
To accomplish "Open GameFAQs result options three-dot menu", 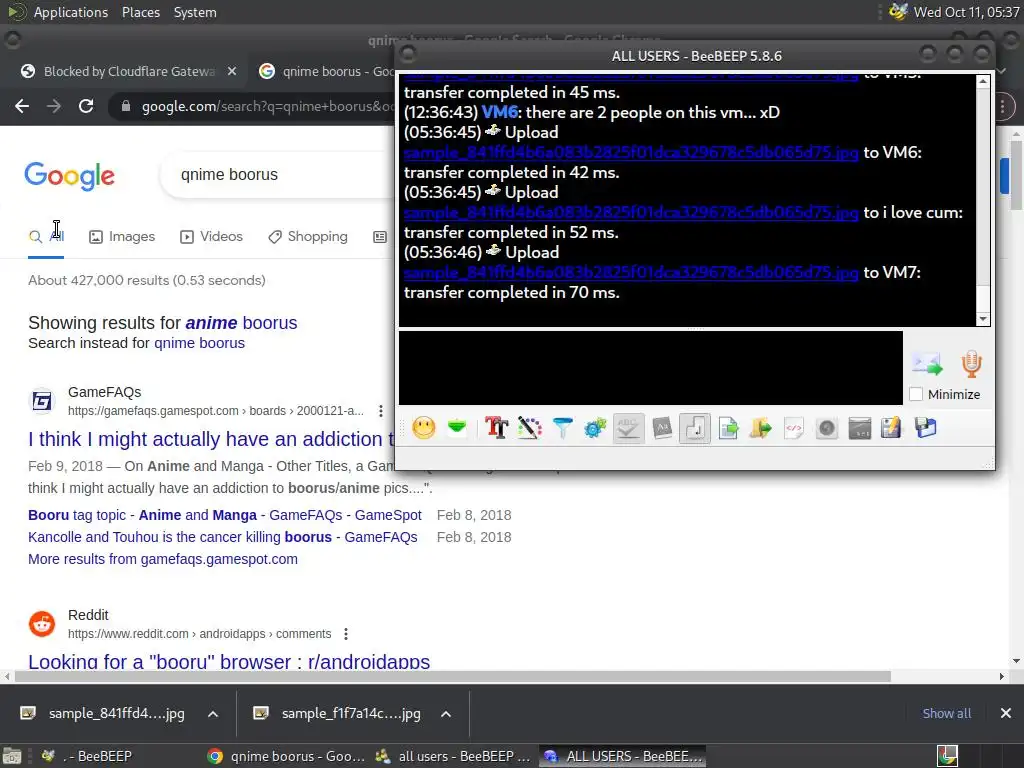I will pos(381,411).
